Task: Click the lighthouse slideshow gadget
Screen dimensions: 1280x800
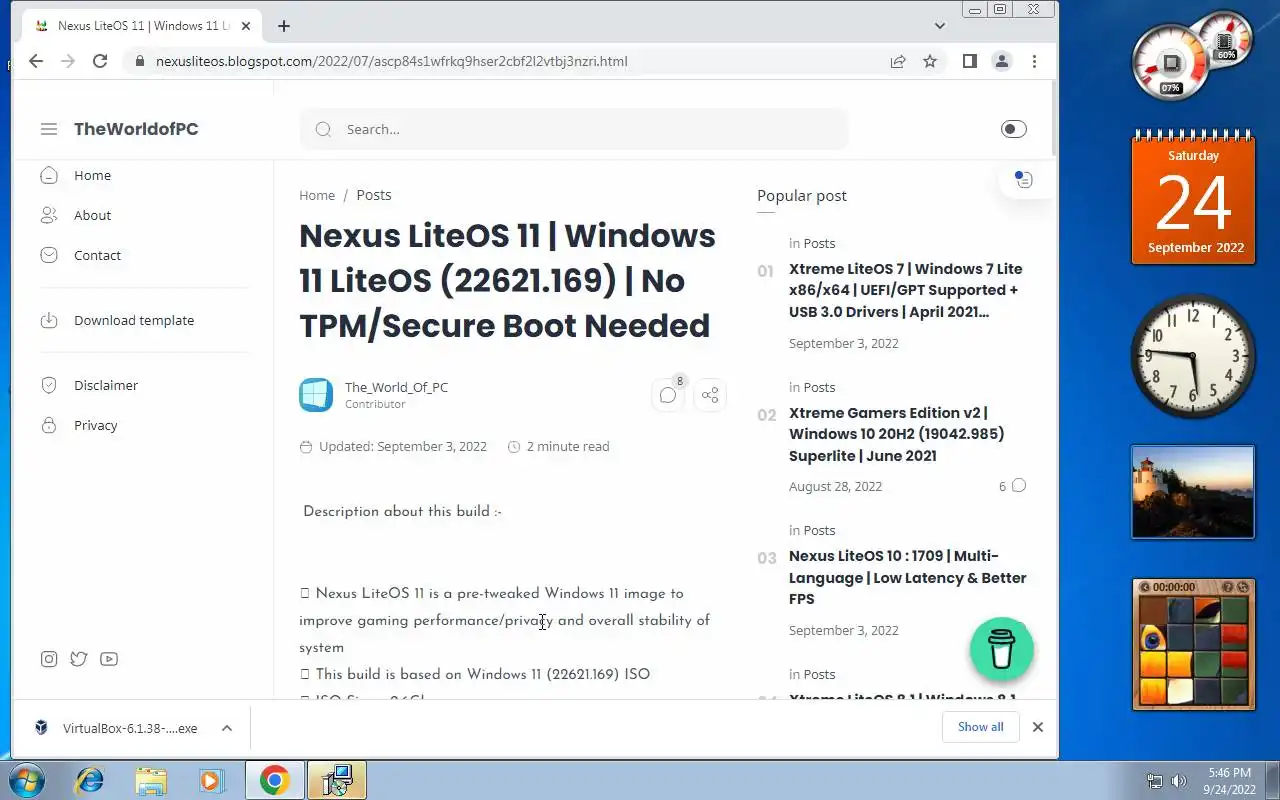Action: coord(1193,492)
